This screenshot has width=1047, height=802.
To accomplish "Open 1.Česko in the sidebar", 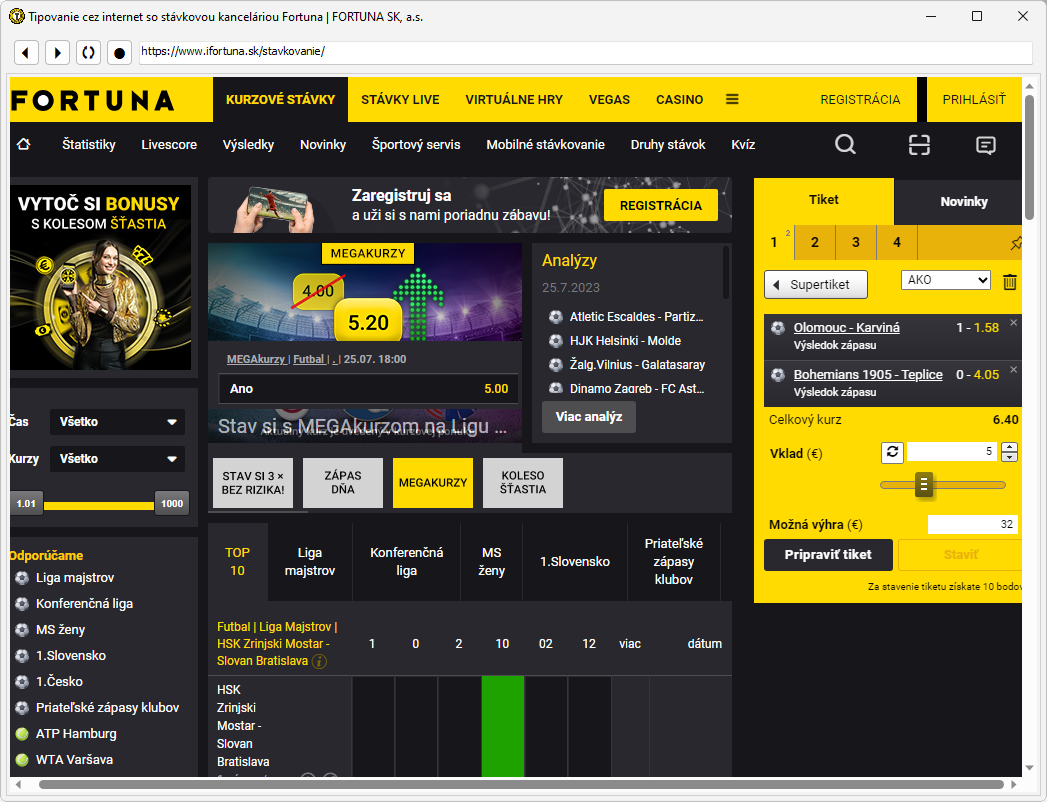I will tap(59, 682).
